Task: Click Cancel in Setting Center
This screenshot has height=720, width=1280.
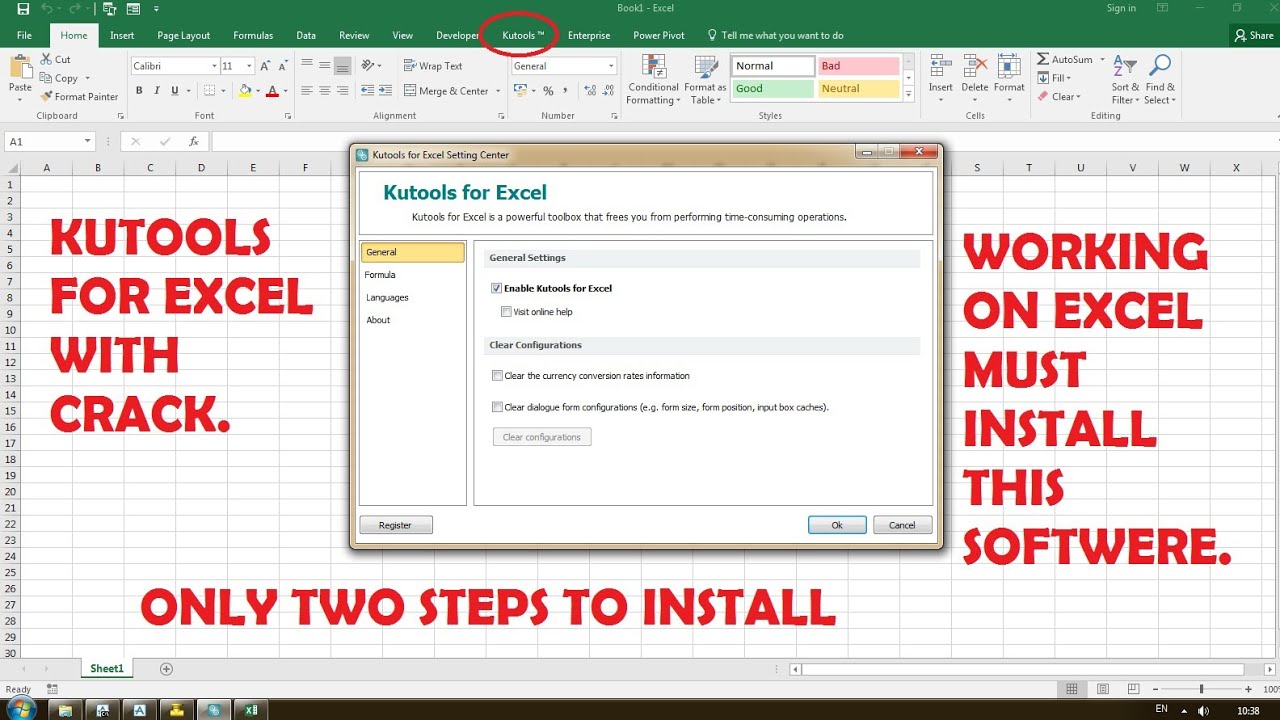Action: click(902, 525)
